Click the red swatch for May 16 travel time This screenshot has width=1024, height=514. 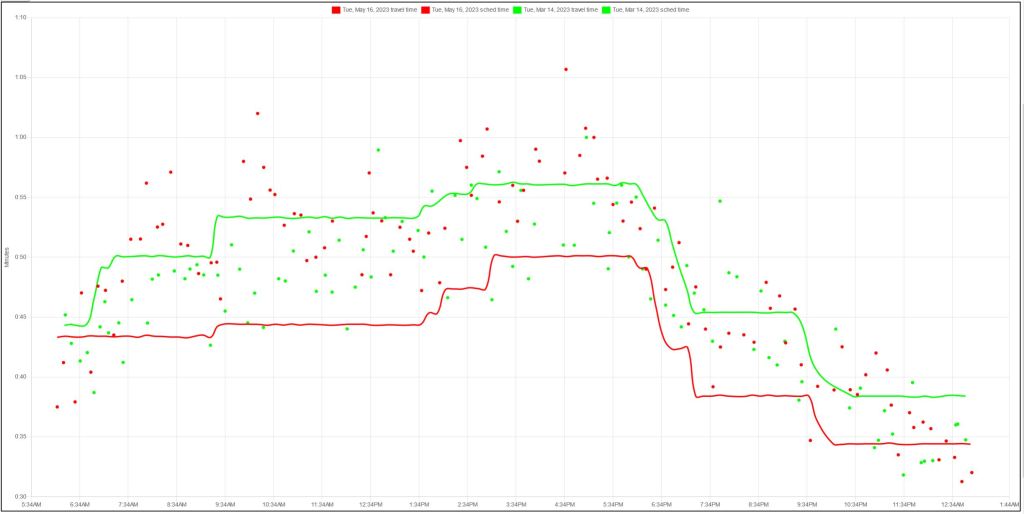pos(336,9)
